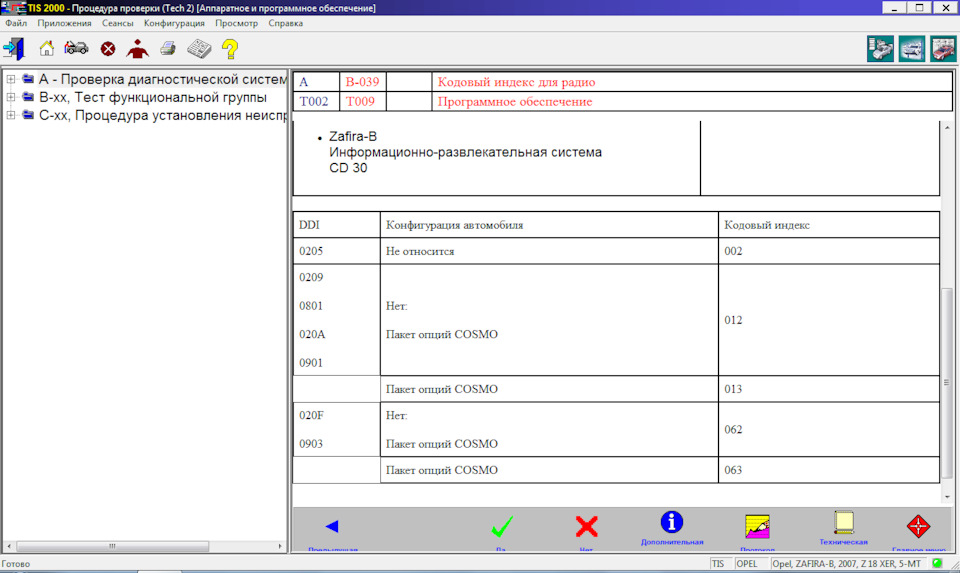The height and width of the screenshot is (573, 960).
Task: Select tree item C-xx, Процедура установления
Action: coord(163,115)
